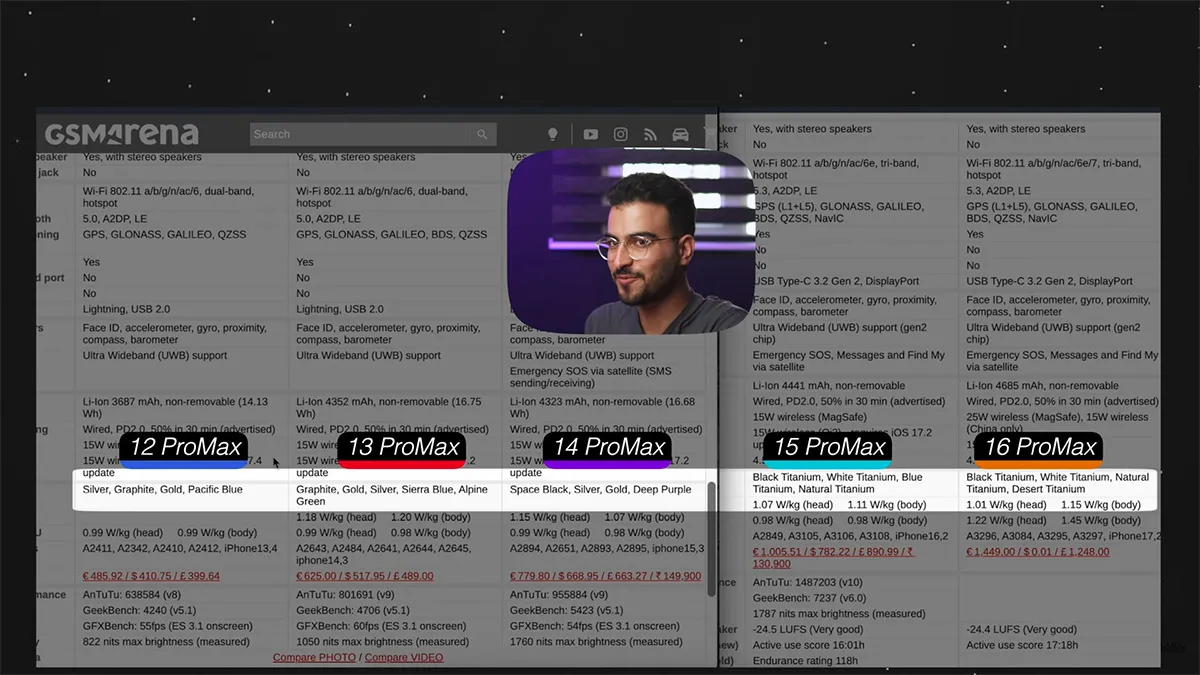Viewport: 1200px width, 675px height.
Task: Click the car icon in header
Action: point(681,134)
